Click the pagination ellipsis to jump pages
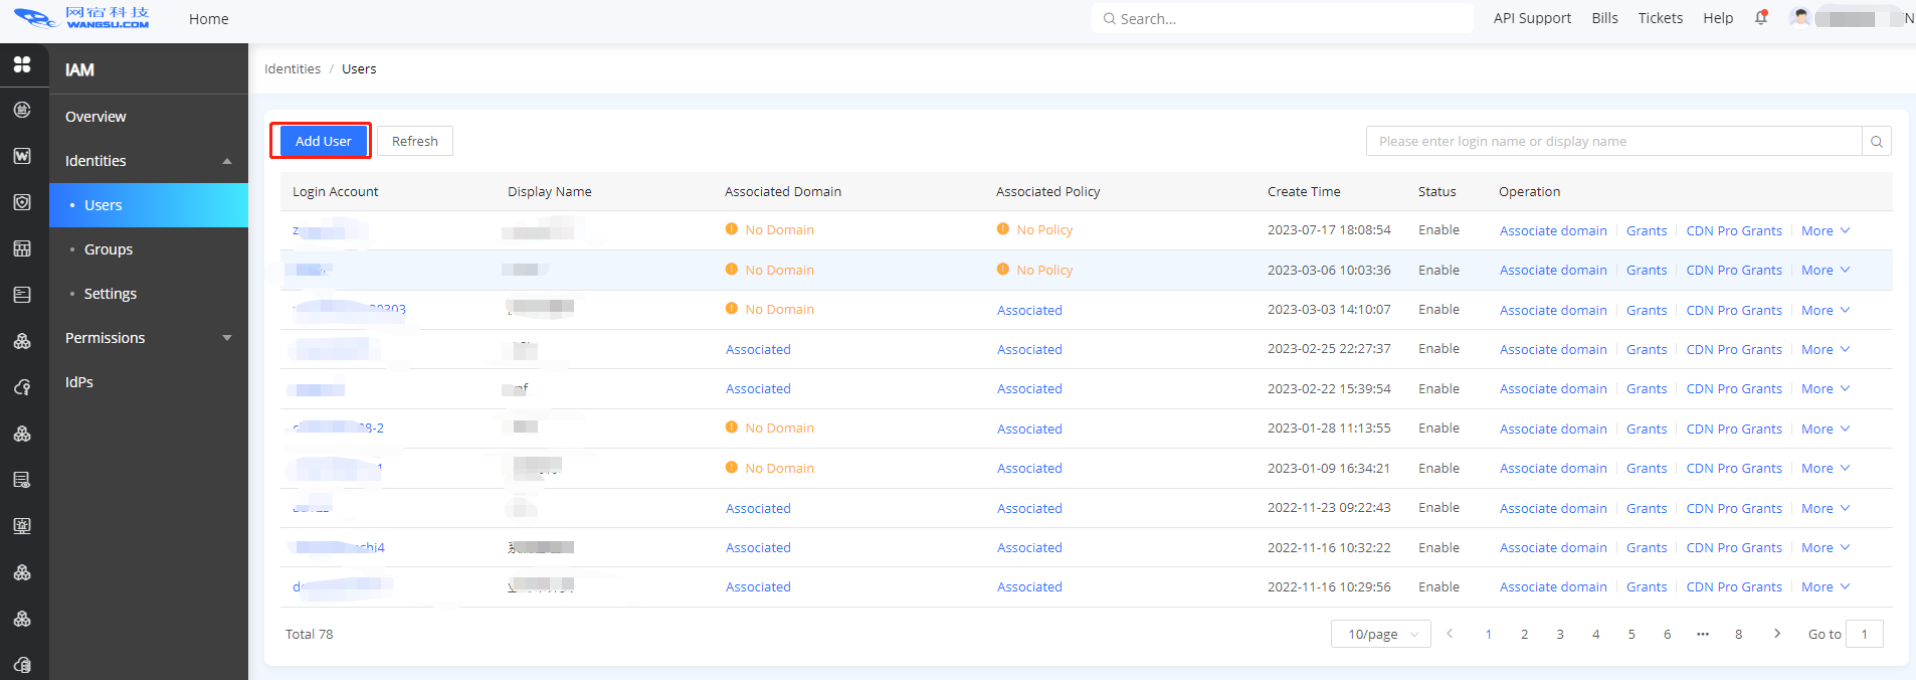The width and height of the screenshot is (1916, 680). click(x=1702, y=634)
